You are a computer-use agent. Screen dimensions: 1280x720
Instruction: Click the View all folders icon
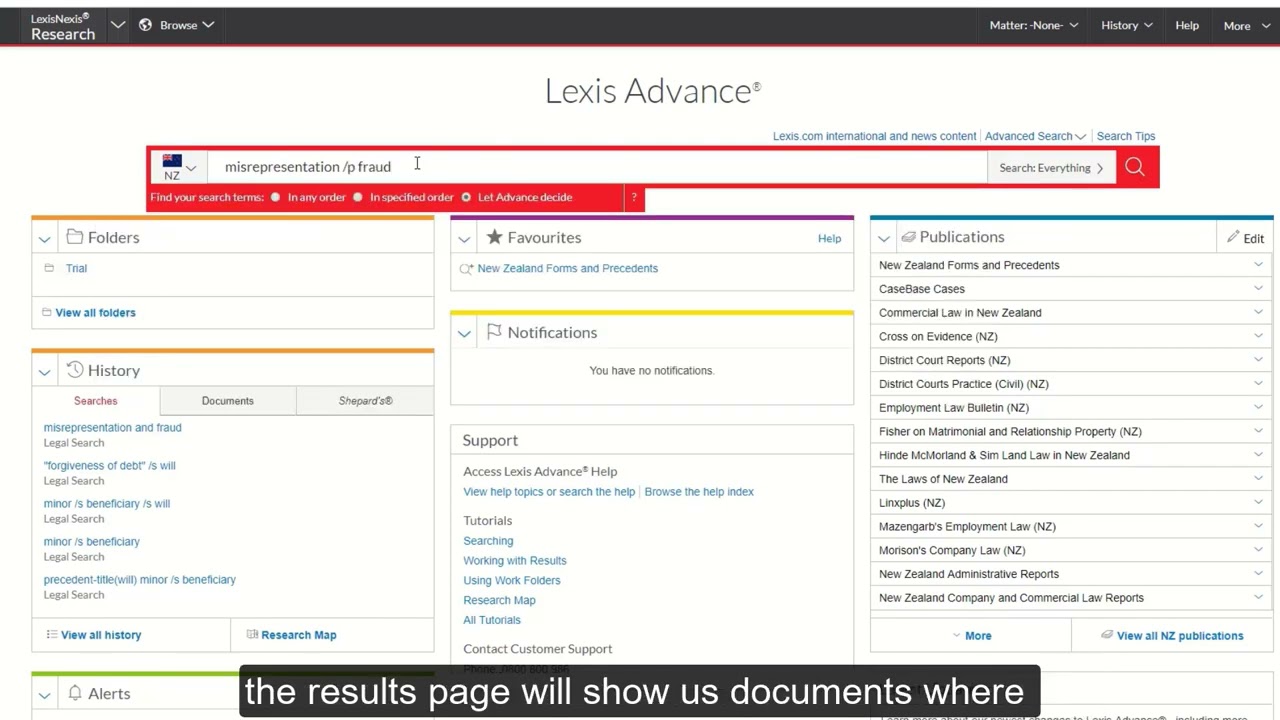click(46, 312)
